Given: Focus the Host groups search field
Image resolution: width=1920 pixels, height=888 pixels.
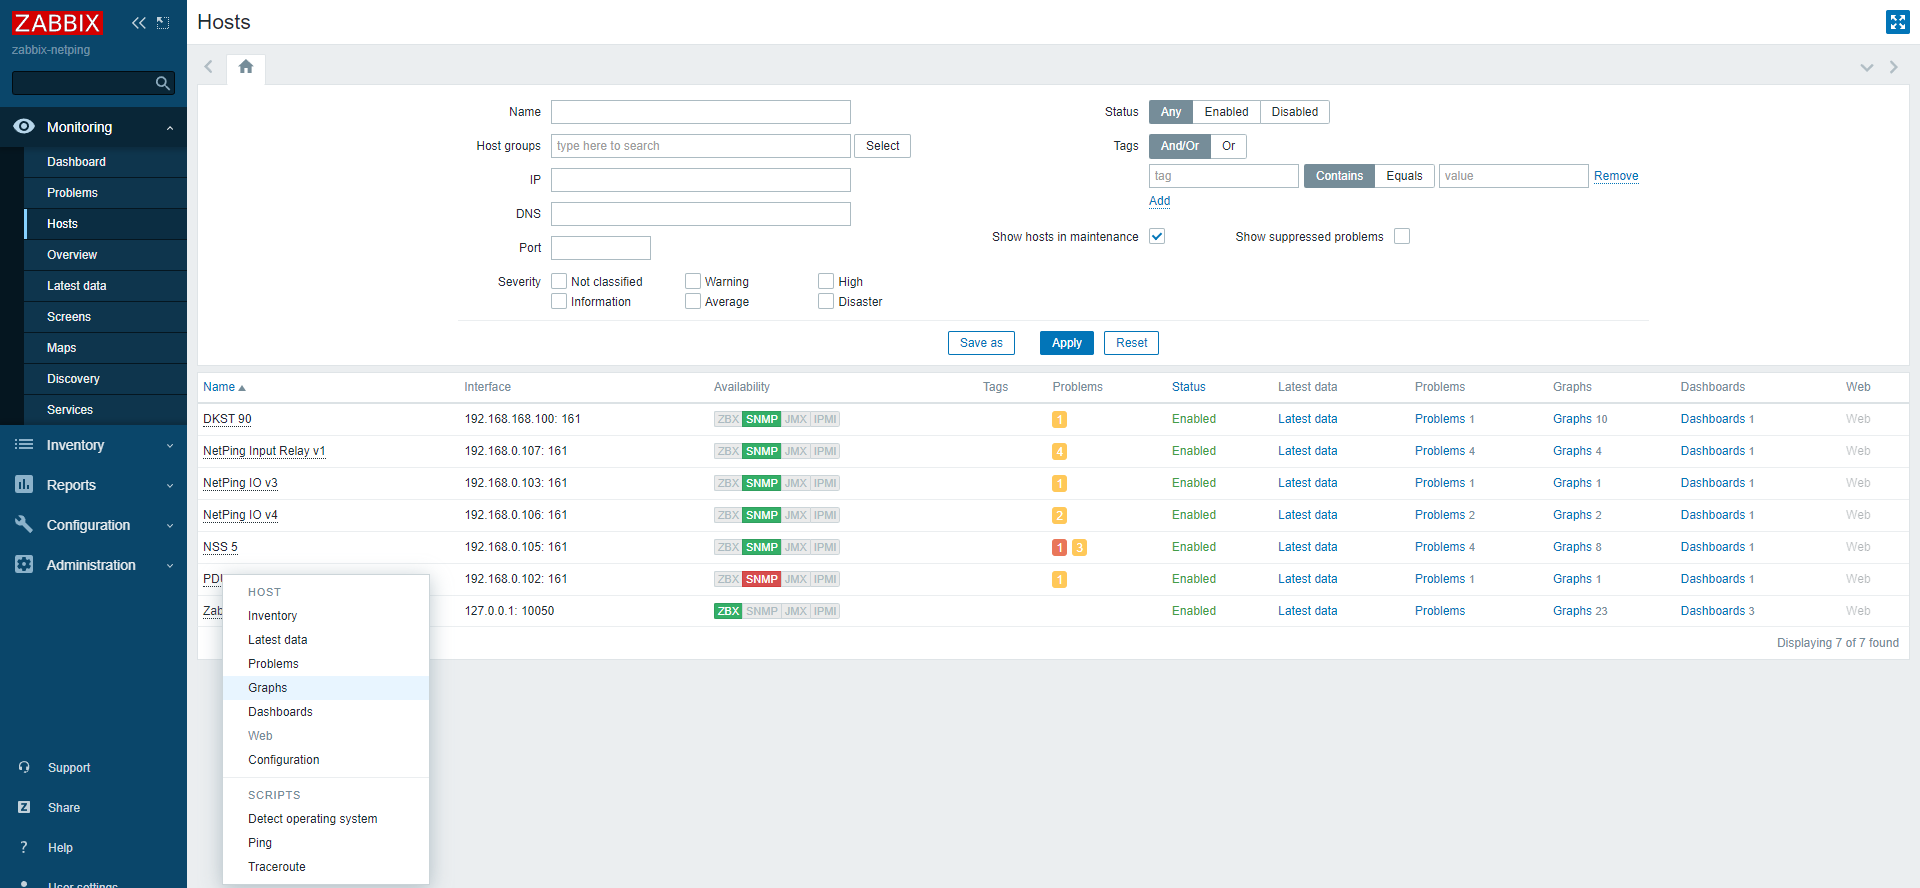Looking at the screenshot, I should [700, 146].
